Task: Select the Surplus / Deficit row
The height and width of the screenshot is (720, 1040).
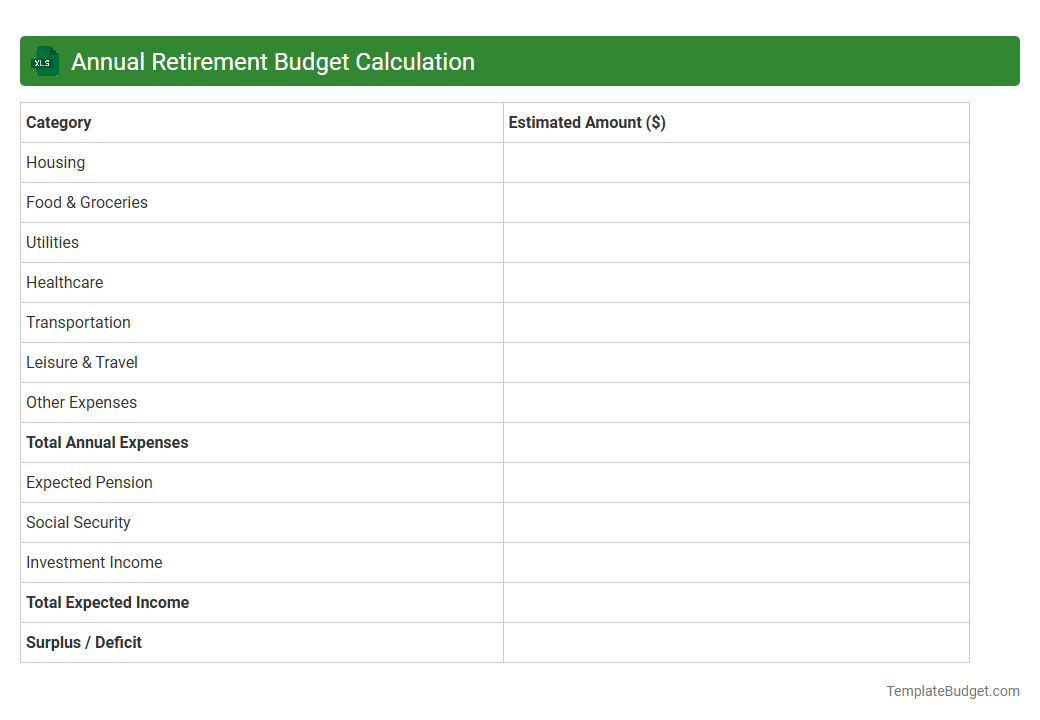Action: 83,642
